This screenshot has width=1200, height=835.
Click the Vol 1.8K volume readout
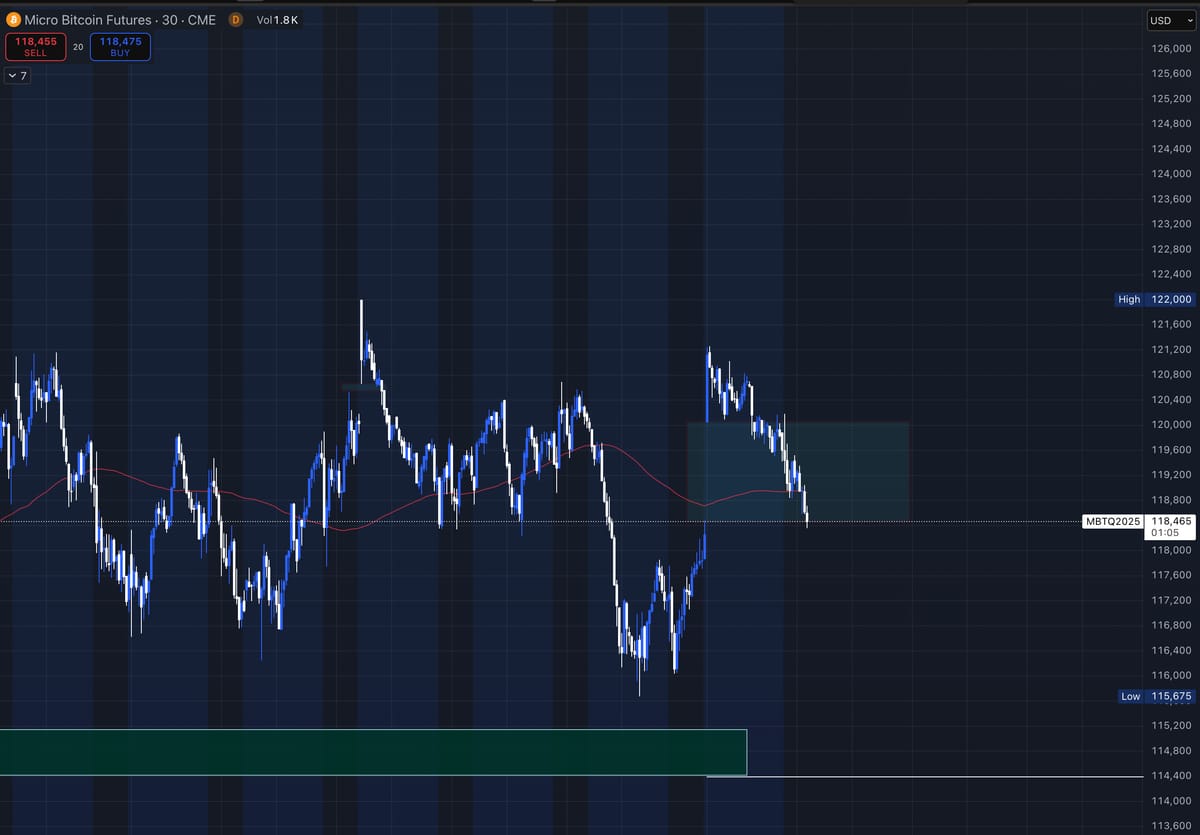277,20
